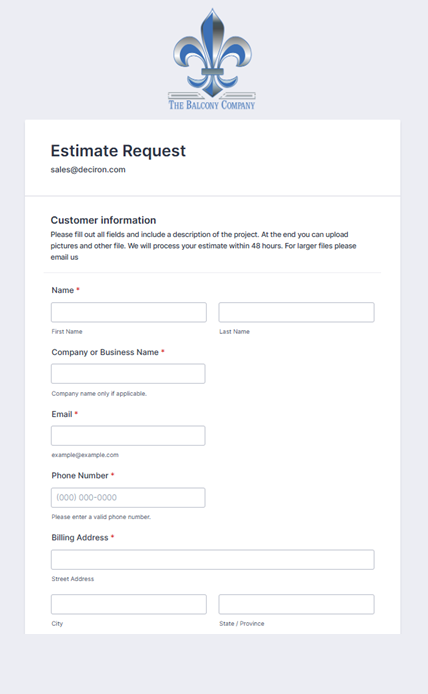Click the Billing Address label
The image size is (428, 694).
(80, 537)
